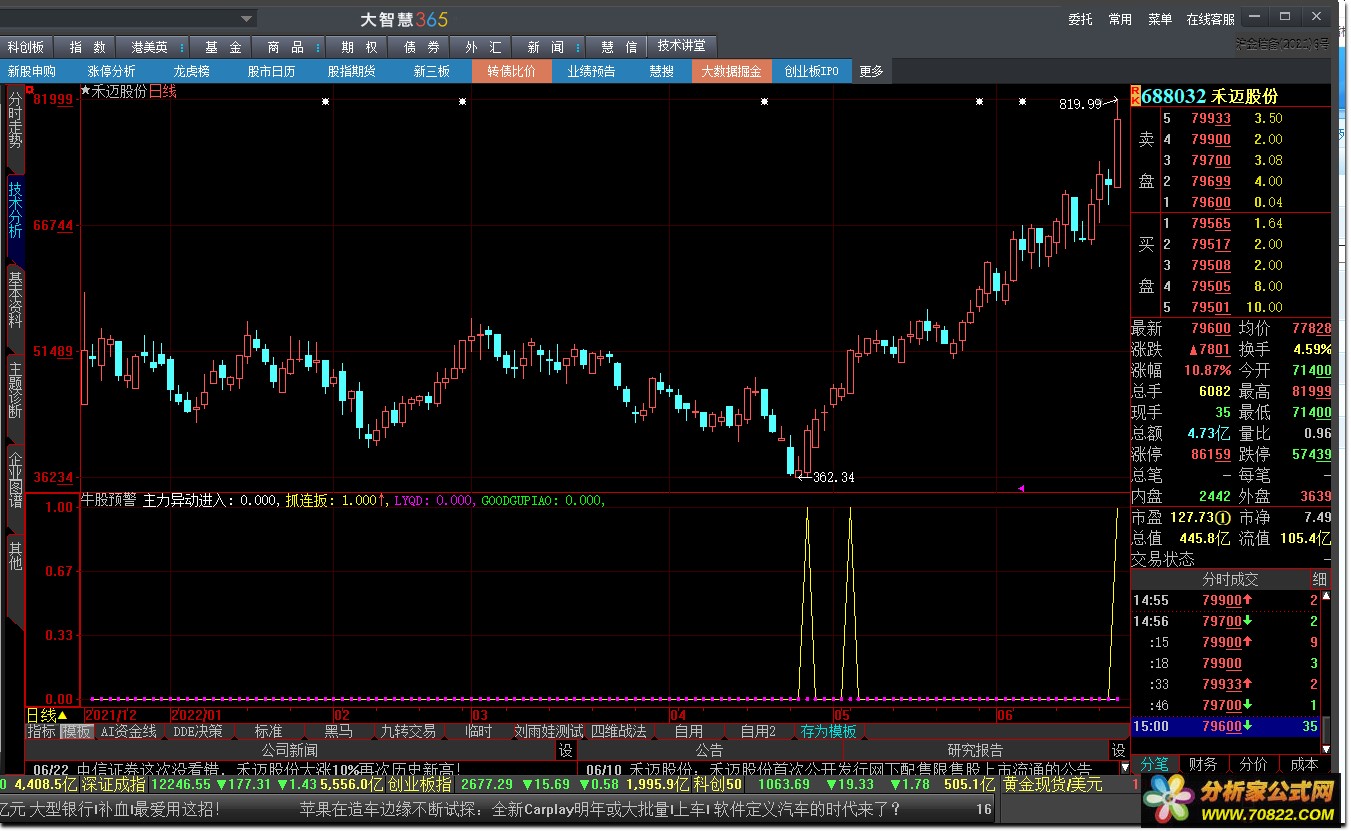Open the 技术讲堂 tab
The height and width of the screenshot is (831, 1351).
[682, 46]
